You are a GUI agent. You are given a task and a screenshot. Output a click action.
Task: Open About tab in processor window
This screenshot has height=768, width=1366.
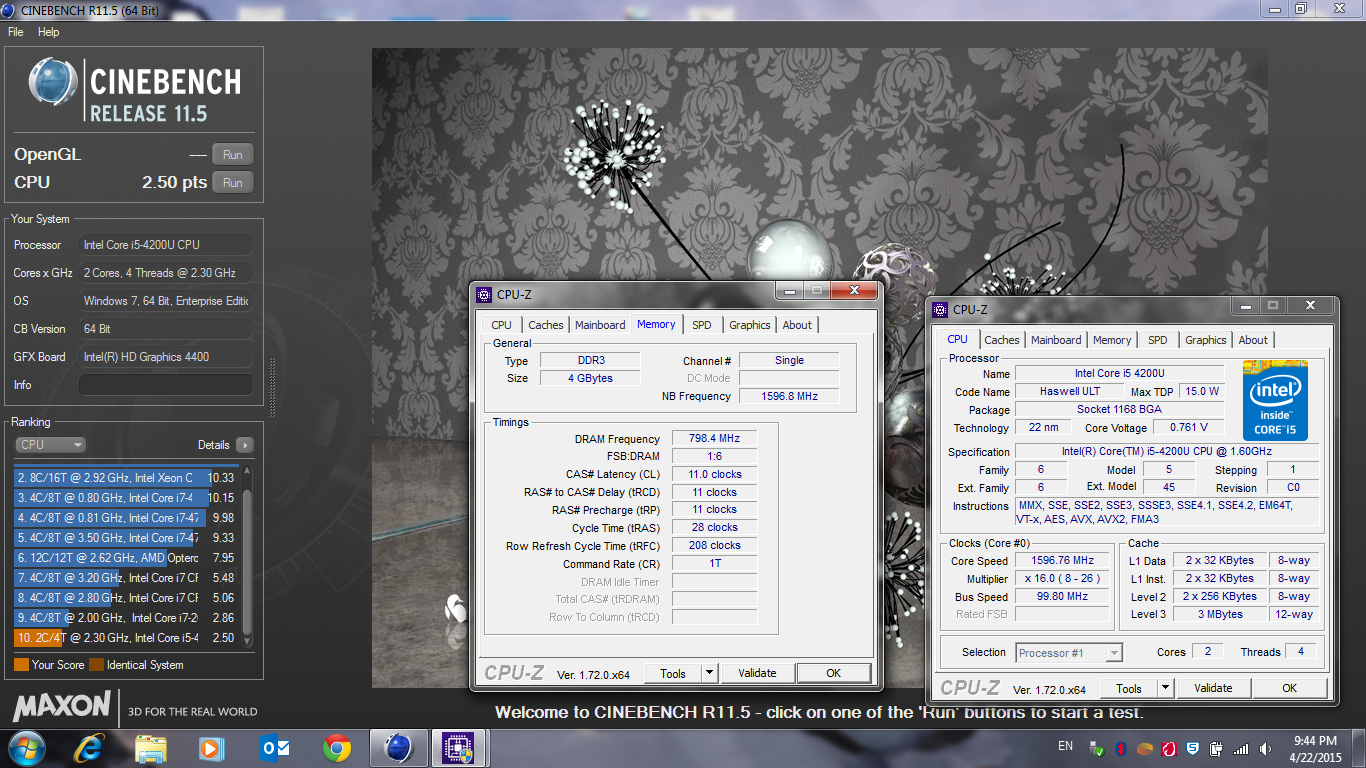click(1253, 340)
